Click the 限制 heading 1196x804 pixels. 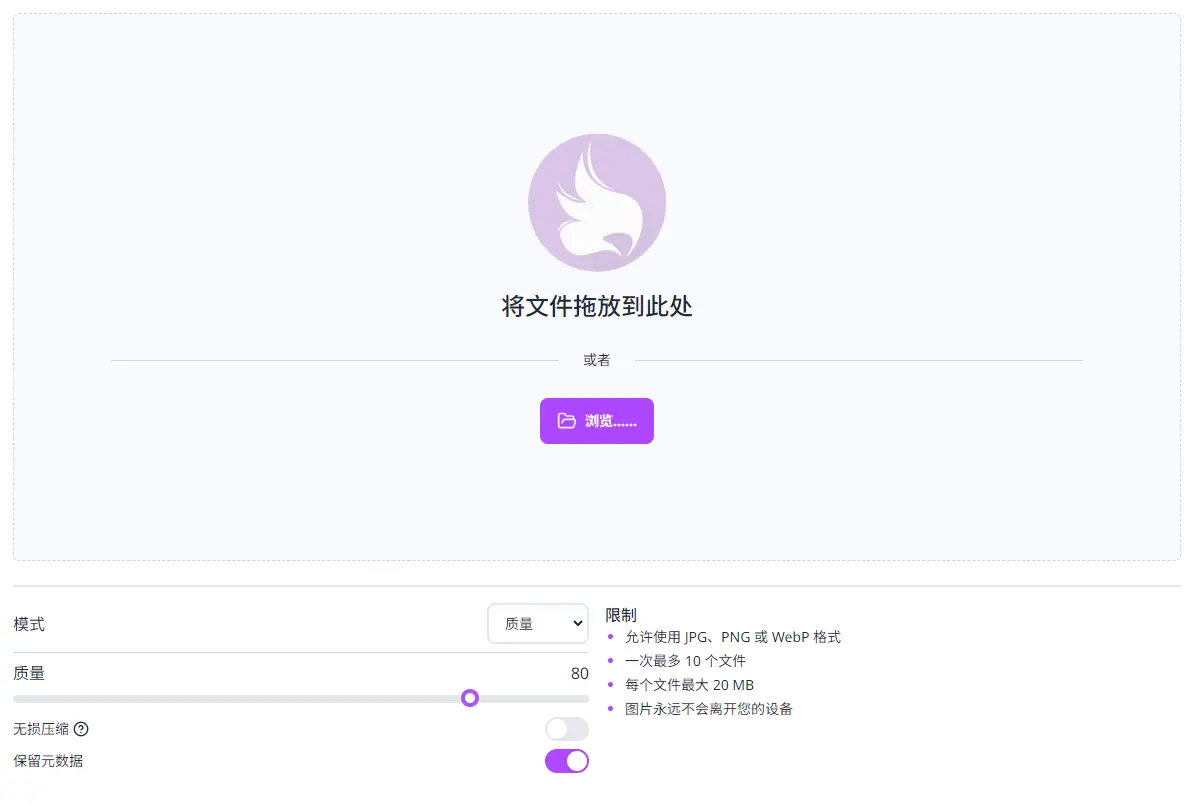click(x=621, y=615)
